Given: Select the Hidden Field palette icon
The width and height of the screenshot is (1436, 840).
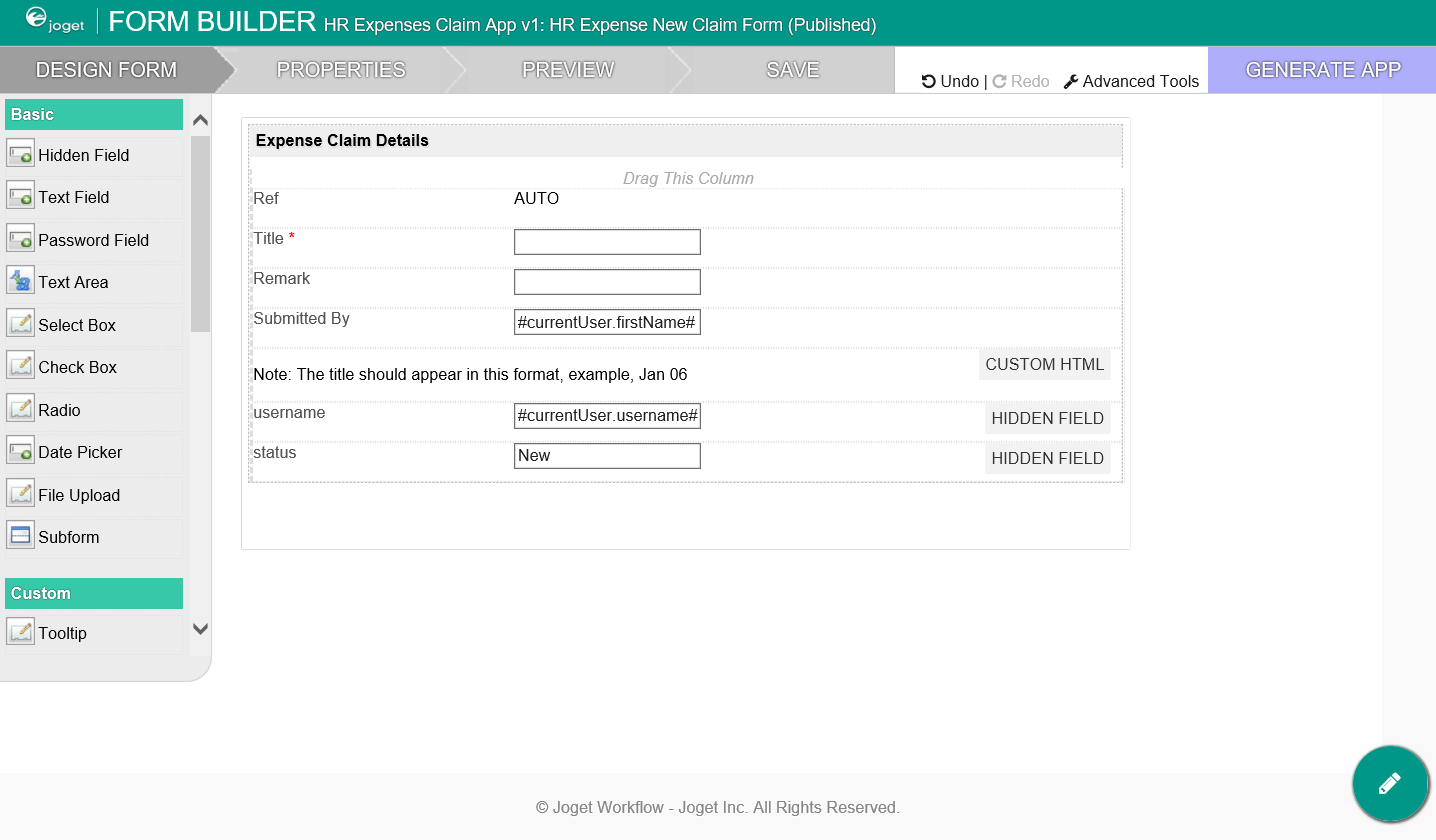Looking at the screenshot, I should 20,154.
